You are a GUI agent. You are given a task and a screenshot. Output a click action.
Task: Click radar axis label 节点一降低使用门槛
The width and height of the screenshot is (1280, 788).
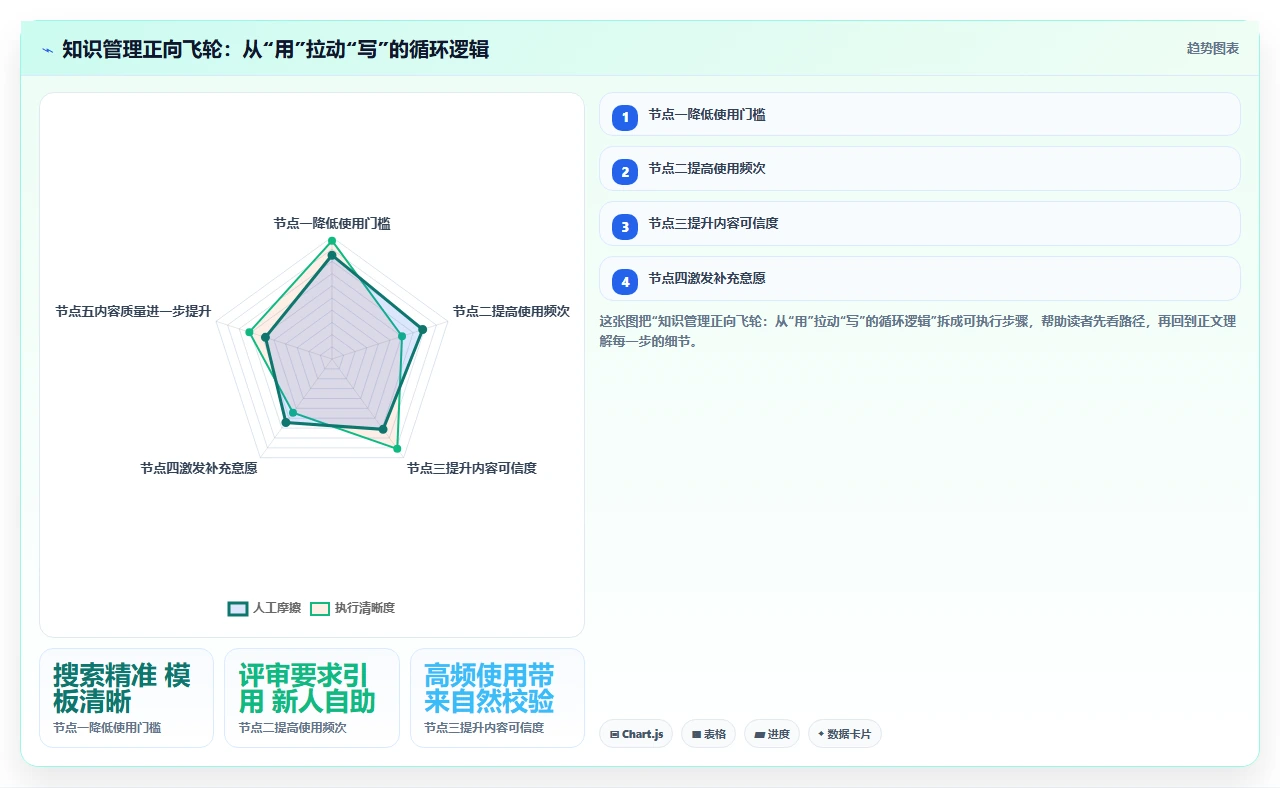(x=332, y=223)
